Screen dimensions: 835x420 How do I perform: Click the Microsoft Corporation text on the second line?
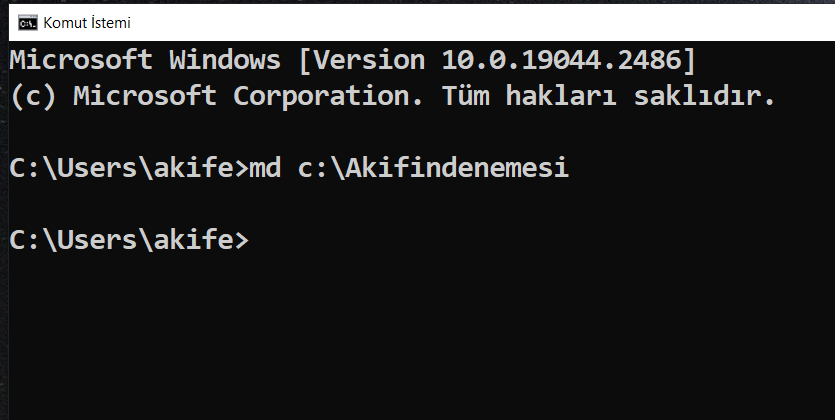[x=248, y=96]
